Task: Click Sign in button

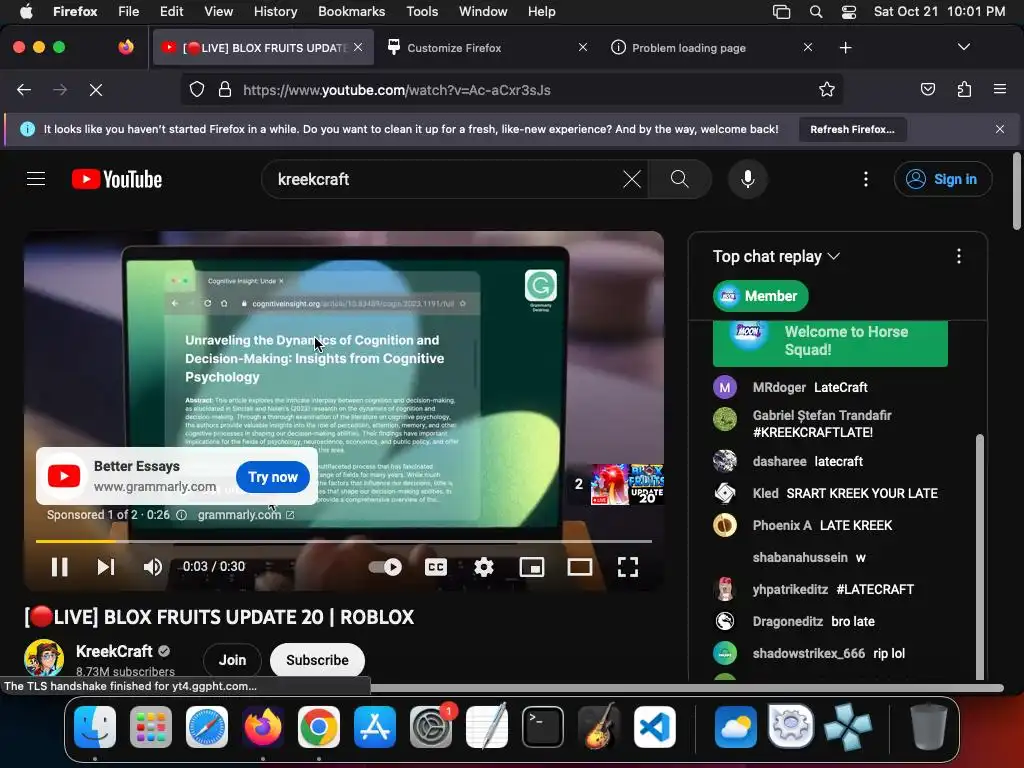Action: (943, 179)
